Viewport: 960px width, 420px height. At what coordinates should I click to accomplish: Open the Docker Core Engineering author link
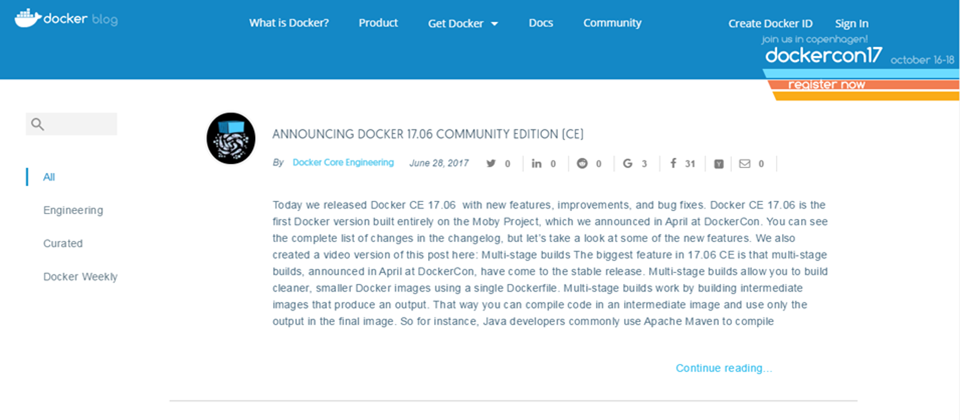tap(343, 163)
